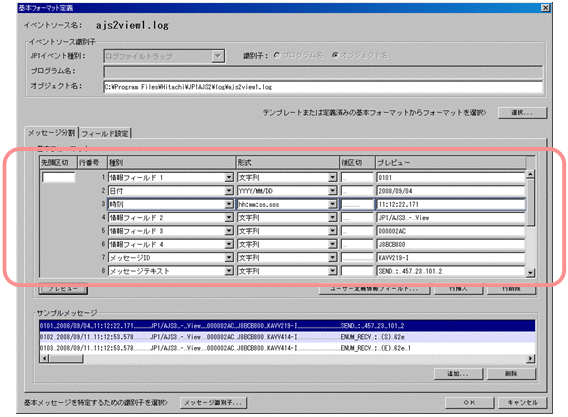
Task: Open the 種別 dropdown in row 1
Action: coord(229,178)
